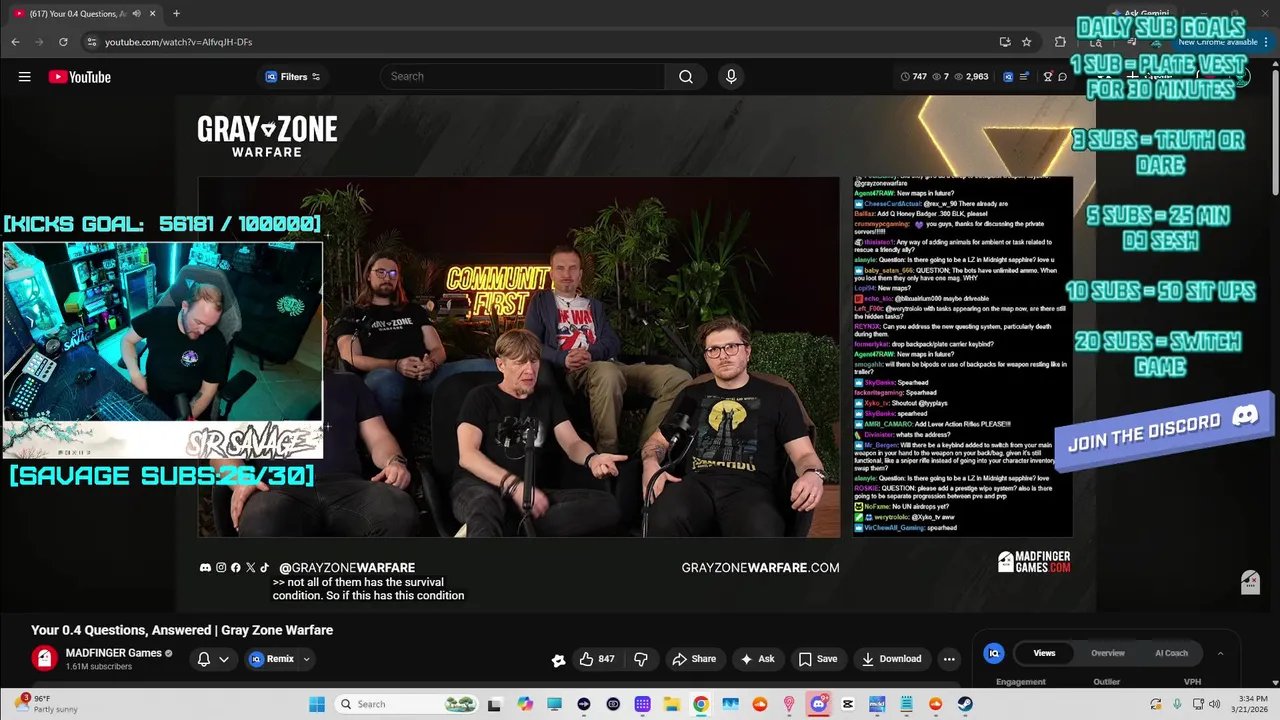Open Chrome extensions puzzle icon
The height and width of the screenshot is (720, 1280).
(1060, 42)
